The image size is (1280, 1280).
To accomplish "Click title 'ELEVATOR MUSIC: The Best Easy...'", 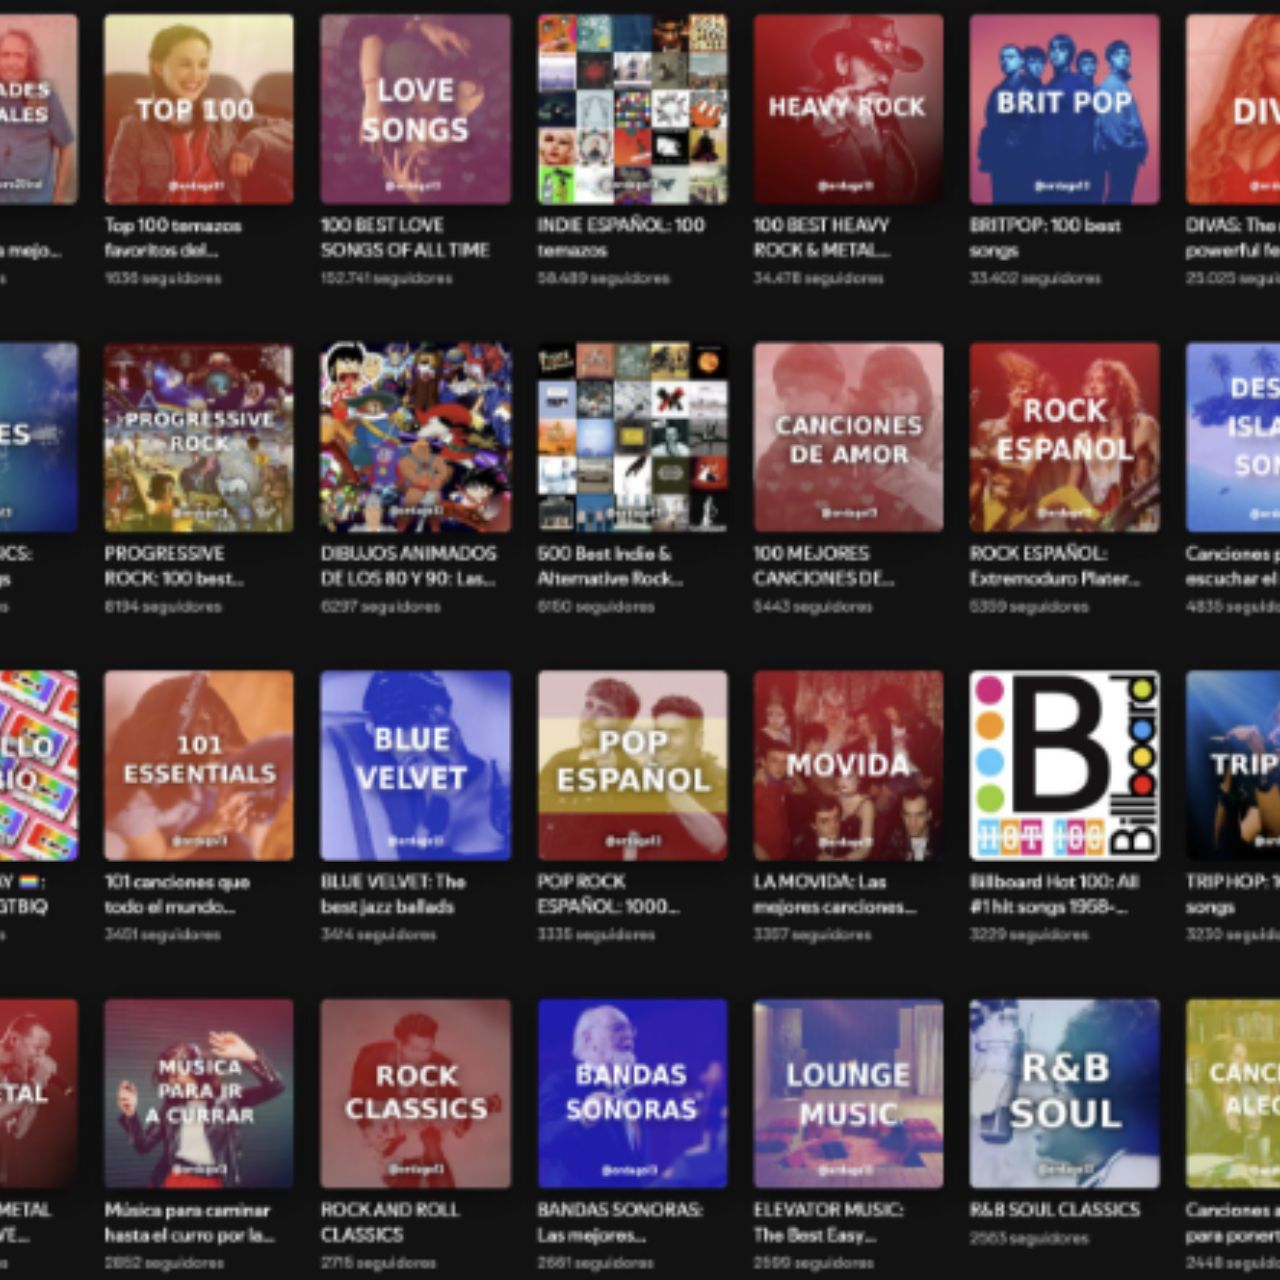I will pos(828,1222).
